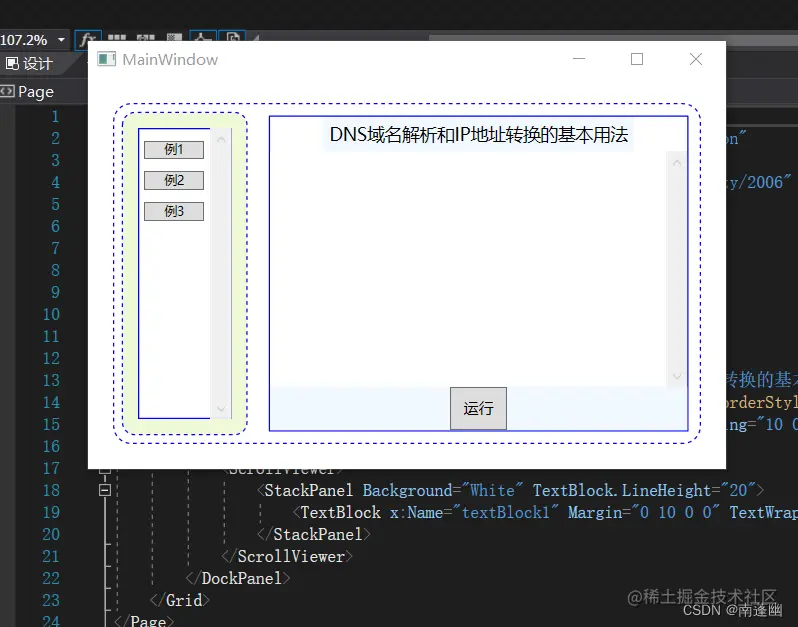Viewport: 798px width, 627px height.
Task: Click up arrow of the examples list scrollbar
Action: [221, 139]
